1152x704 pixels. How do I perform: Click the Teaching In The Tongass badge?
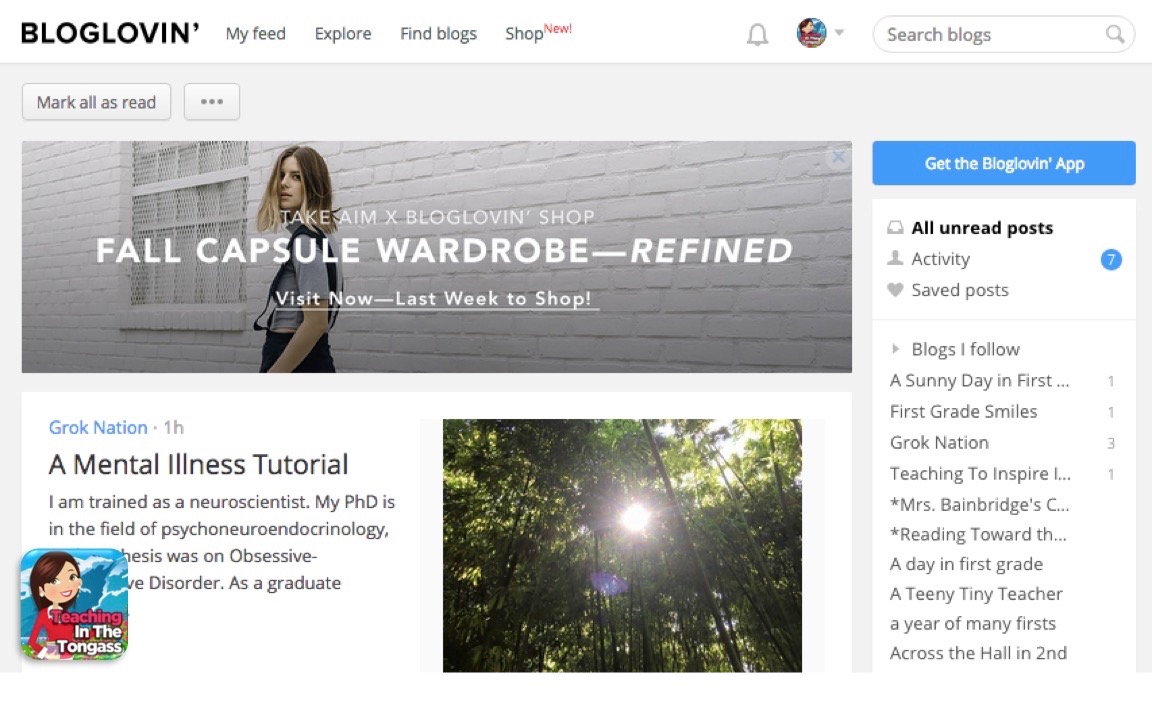tap(73, 604)
